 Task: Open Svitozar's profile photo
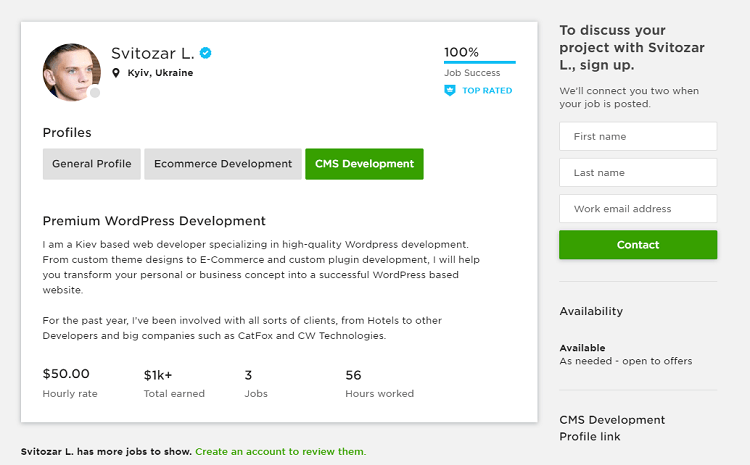tap(72, 72)
